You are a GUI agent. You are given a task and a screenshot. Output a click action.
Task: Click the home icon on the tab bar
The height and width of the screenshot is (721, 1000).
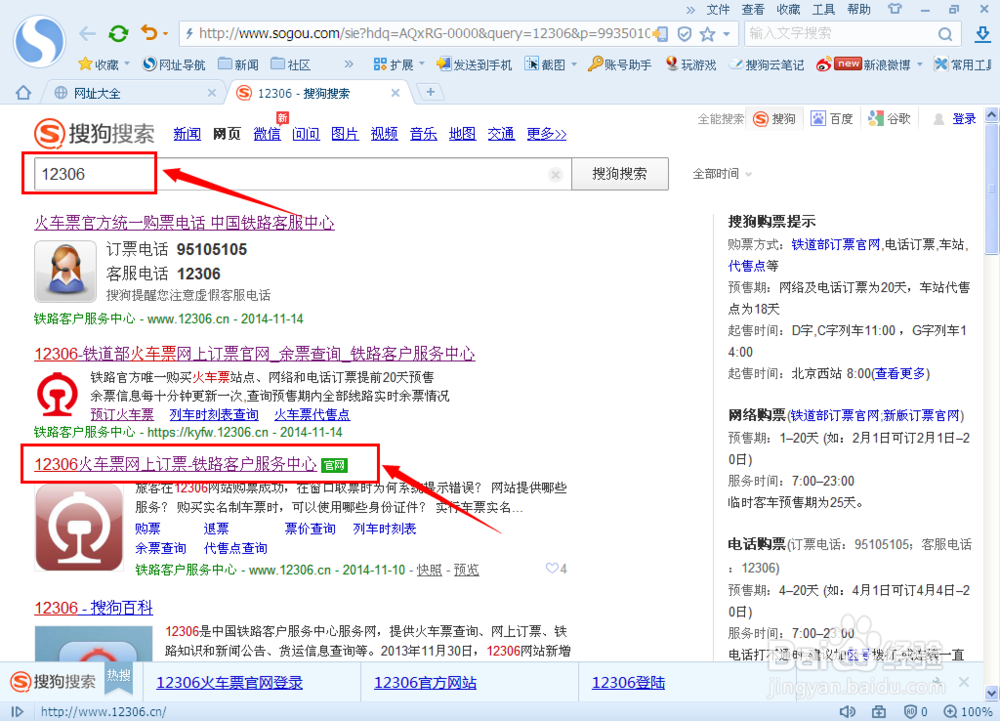point(24,93)
